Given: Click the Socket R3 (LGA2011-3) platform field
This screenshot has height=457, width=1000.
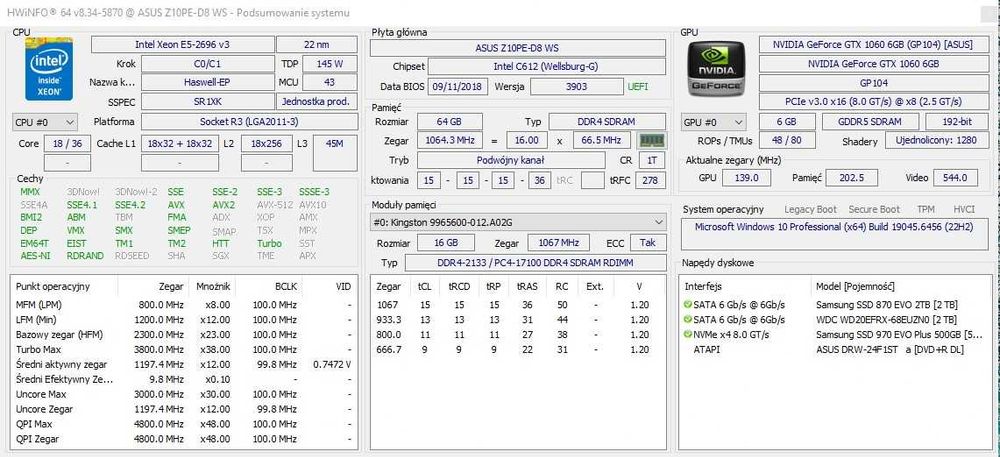Looking at the screenshot, I should click(x=249, y=122).
